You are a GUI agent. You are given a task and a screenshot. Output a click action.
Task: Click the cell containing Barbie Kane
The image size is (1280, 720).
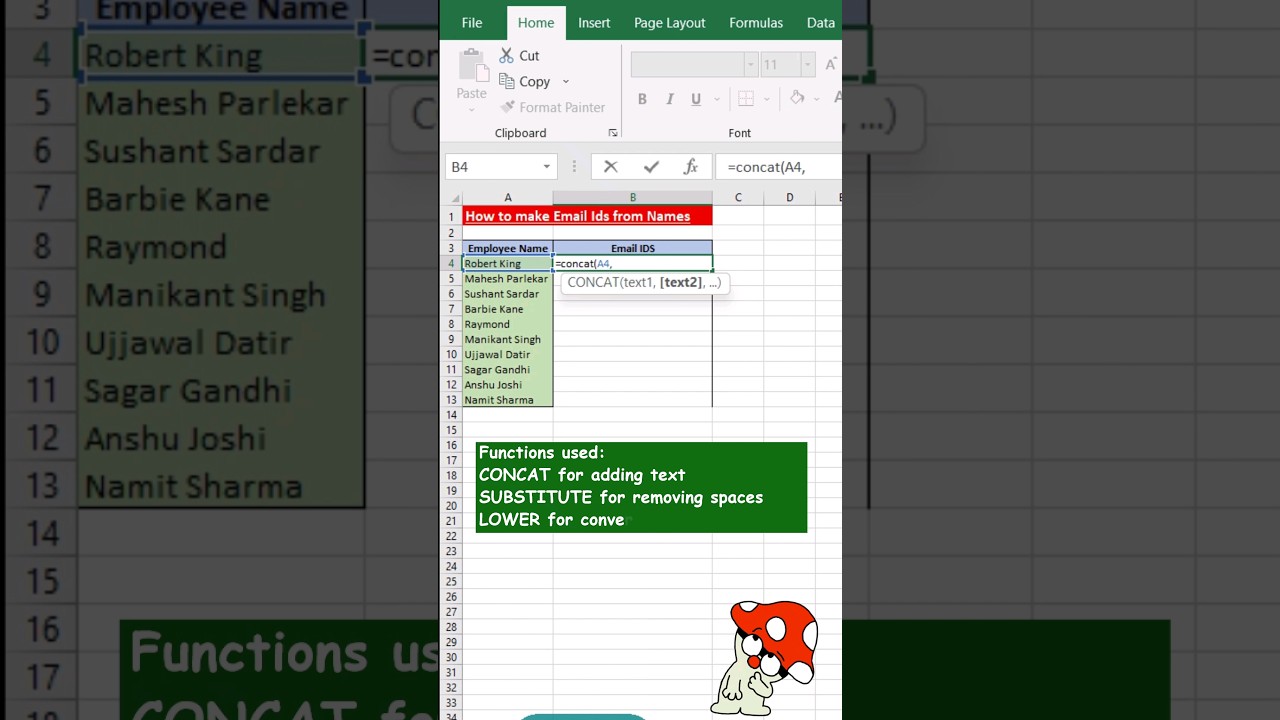pyautogui.click(x=508, y=309)
